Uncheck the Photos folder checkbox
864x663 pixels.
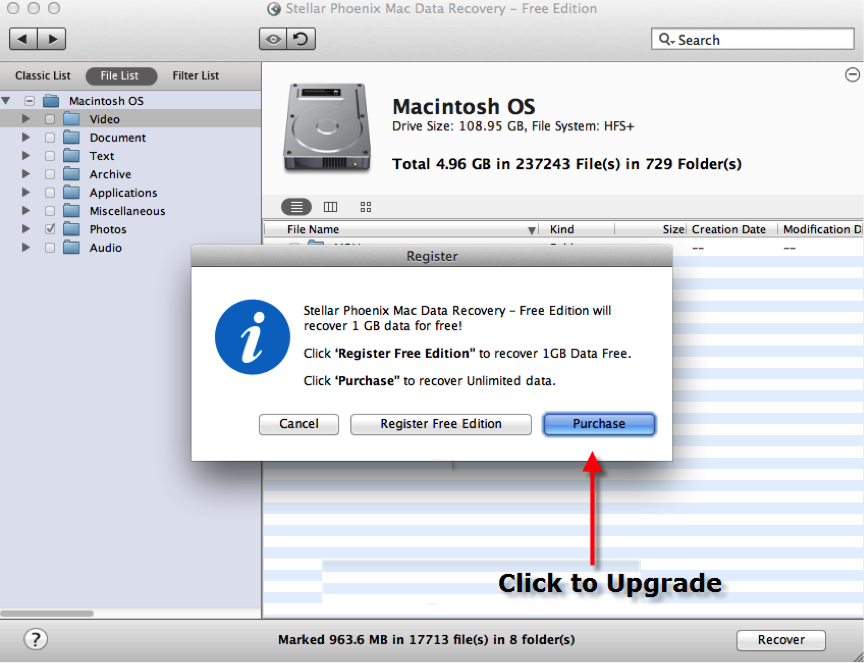50,229
